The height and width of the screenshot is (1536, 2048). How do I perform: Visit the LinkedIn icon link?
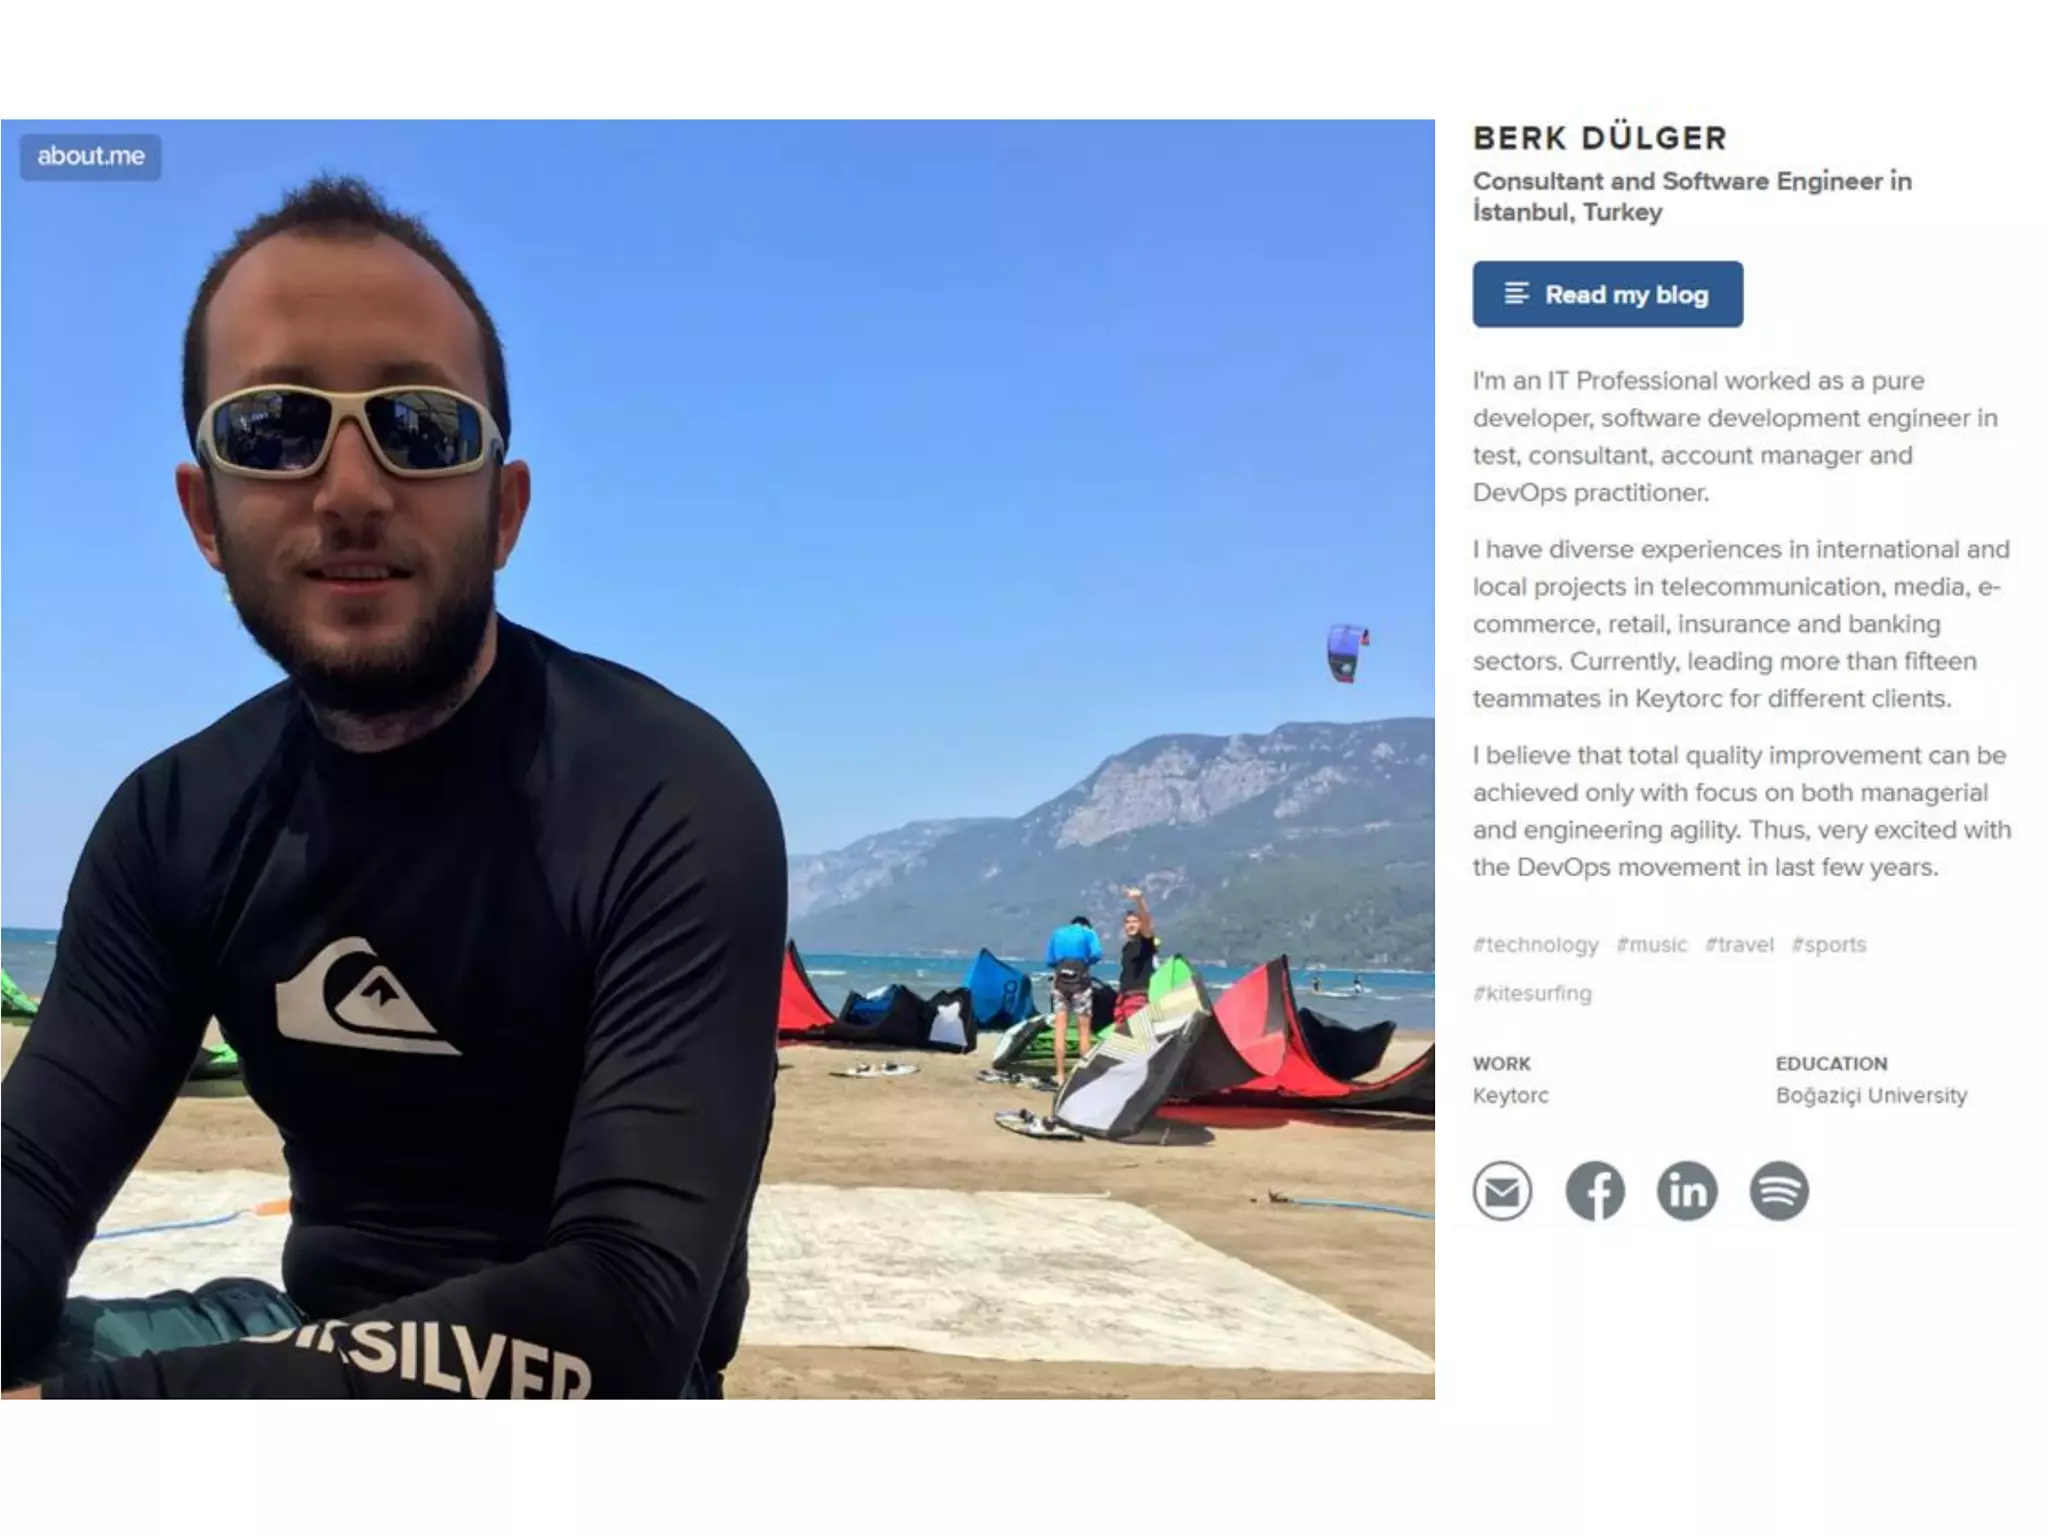[1687, 1190]
